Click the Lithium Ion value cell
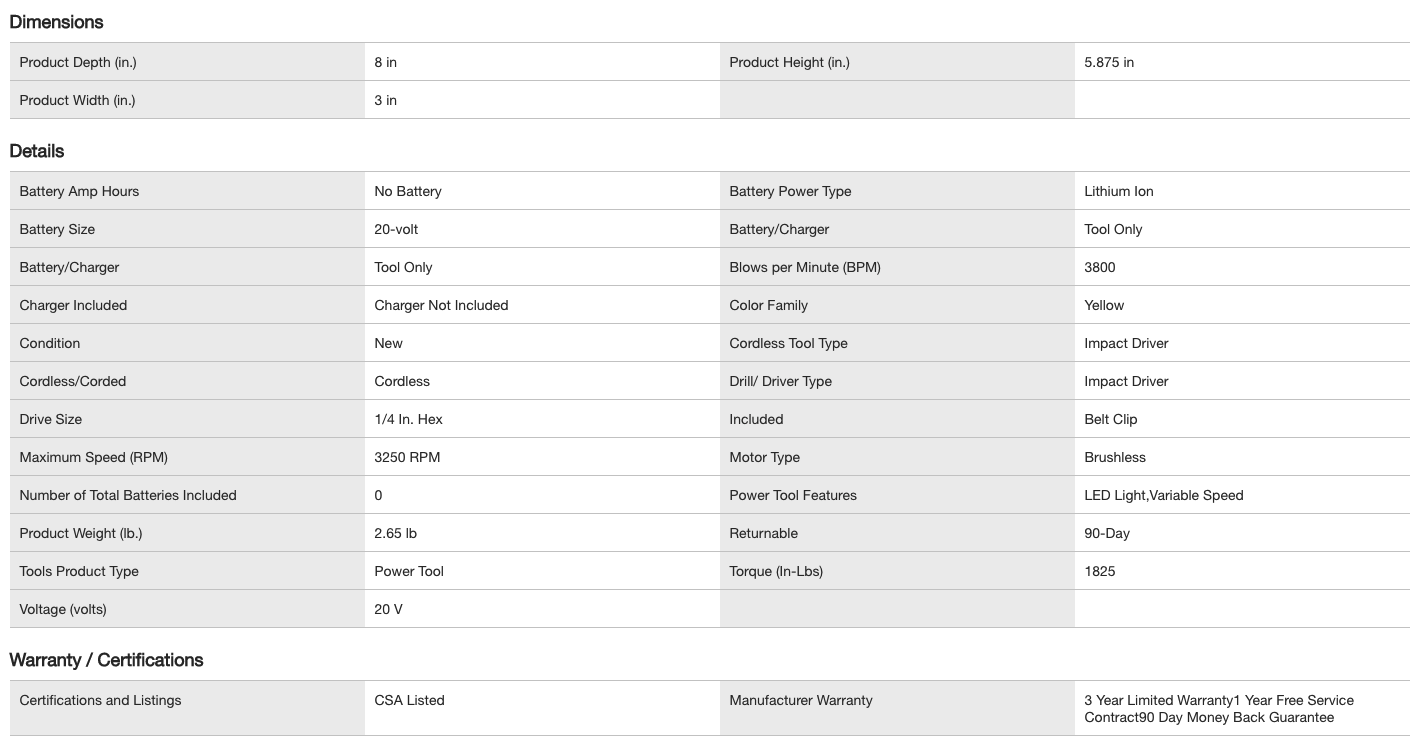 [x=1119, y=191]
